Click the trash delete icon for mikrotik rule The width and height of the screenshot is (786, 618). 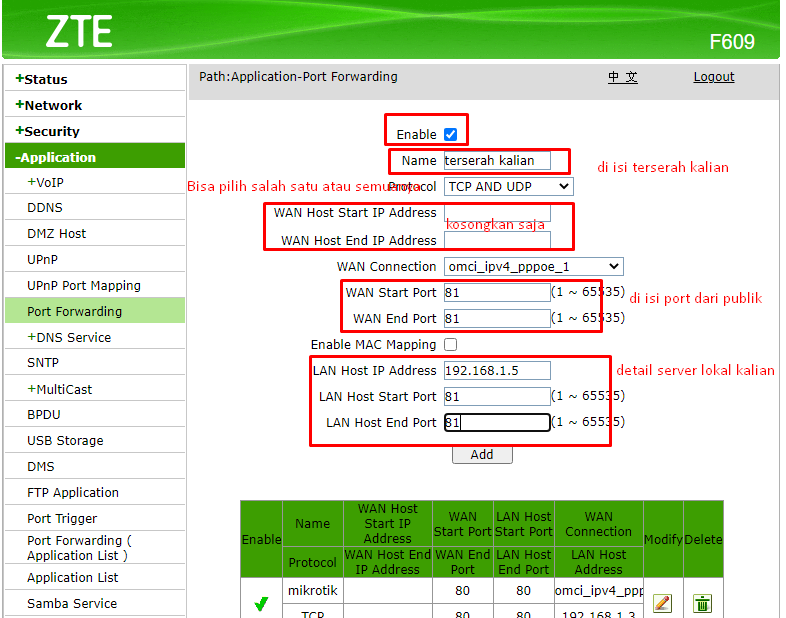pos(703,603)
